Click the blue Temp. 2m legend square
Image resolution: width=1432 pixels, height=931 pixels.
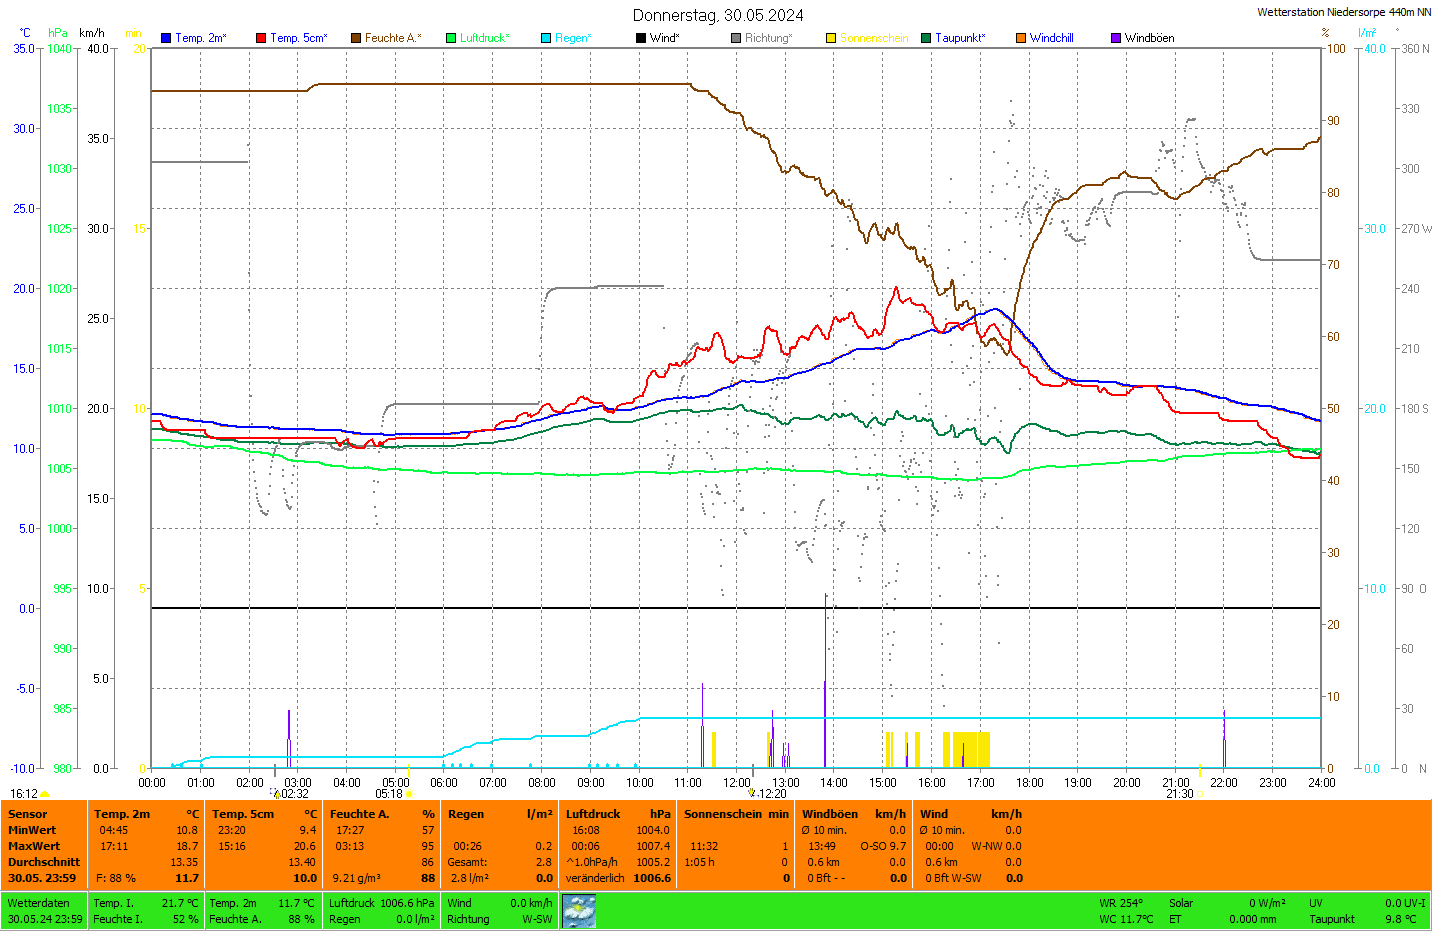pyautogui.click(x=166, y=38)
